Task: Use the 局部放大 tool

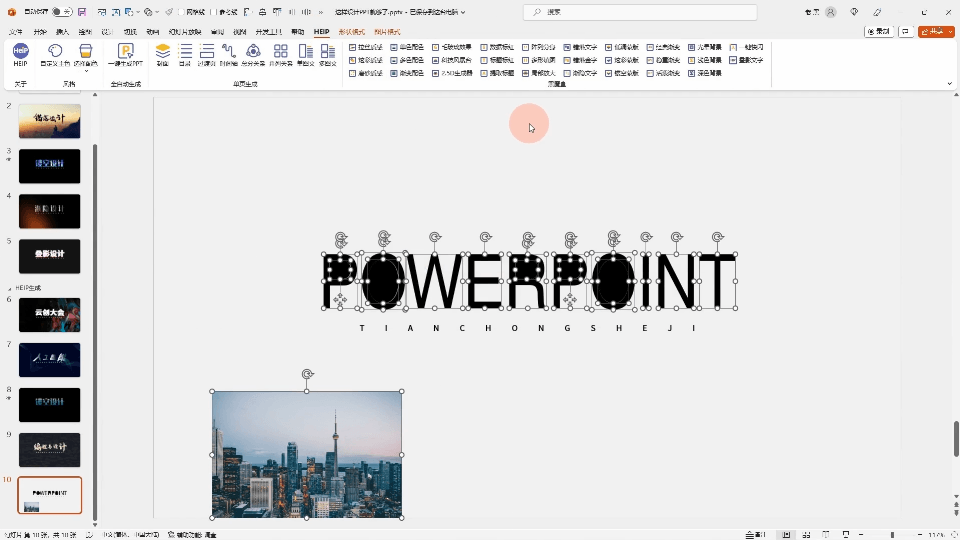Action: click(x=539, y=73)
